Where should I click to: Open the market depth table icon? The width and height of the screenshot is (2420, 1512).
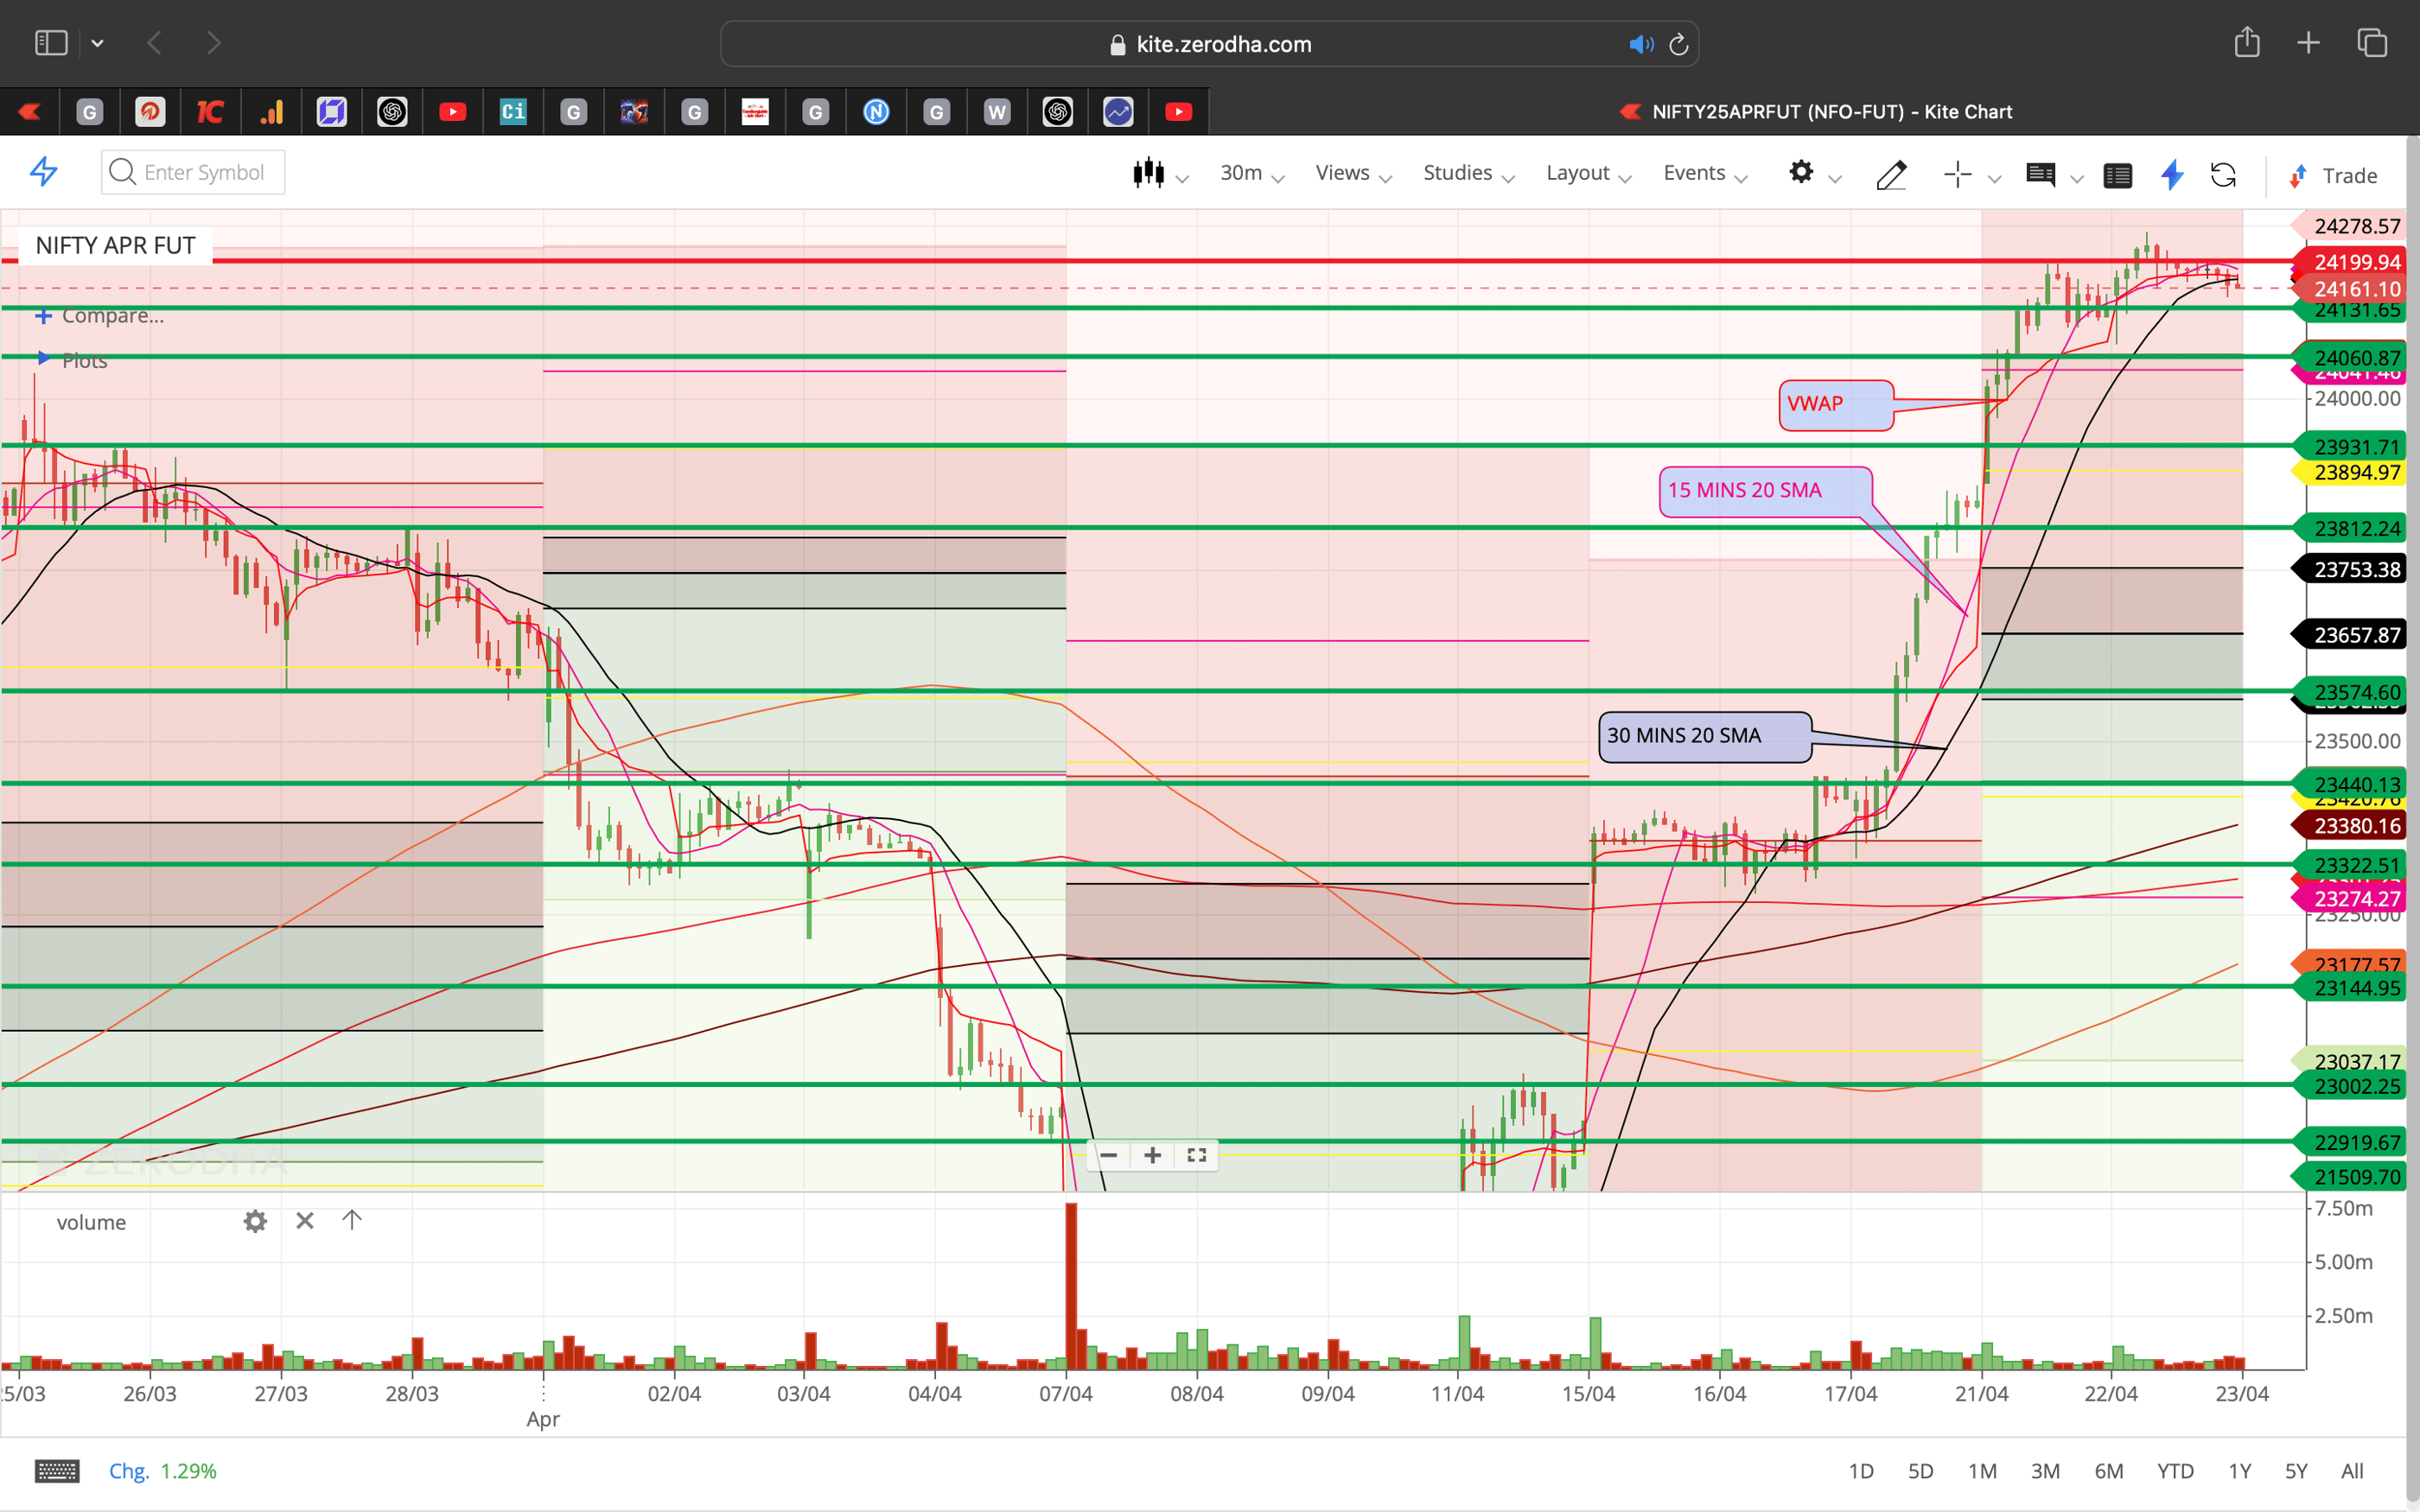[2118, 175]
